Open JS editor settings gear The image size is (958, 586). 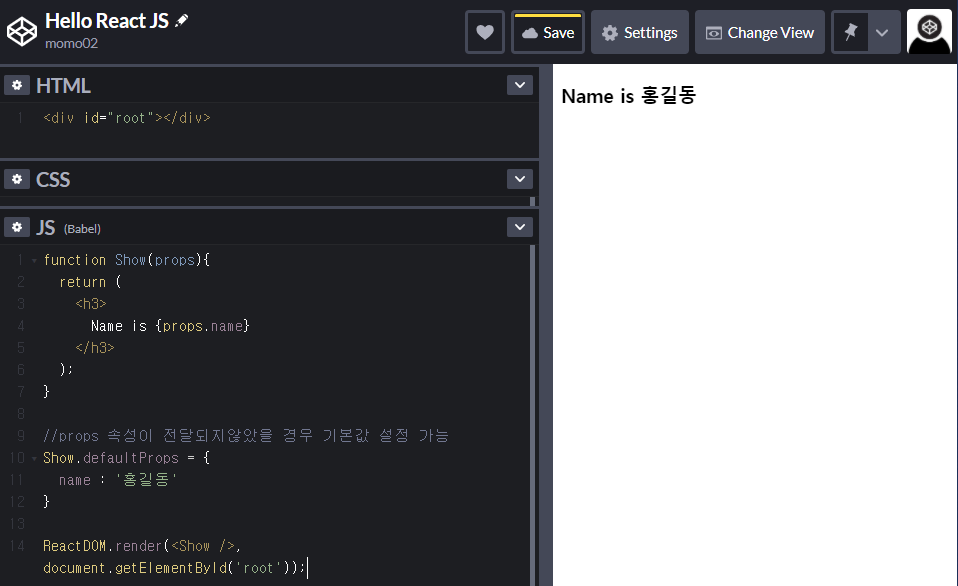17,227
